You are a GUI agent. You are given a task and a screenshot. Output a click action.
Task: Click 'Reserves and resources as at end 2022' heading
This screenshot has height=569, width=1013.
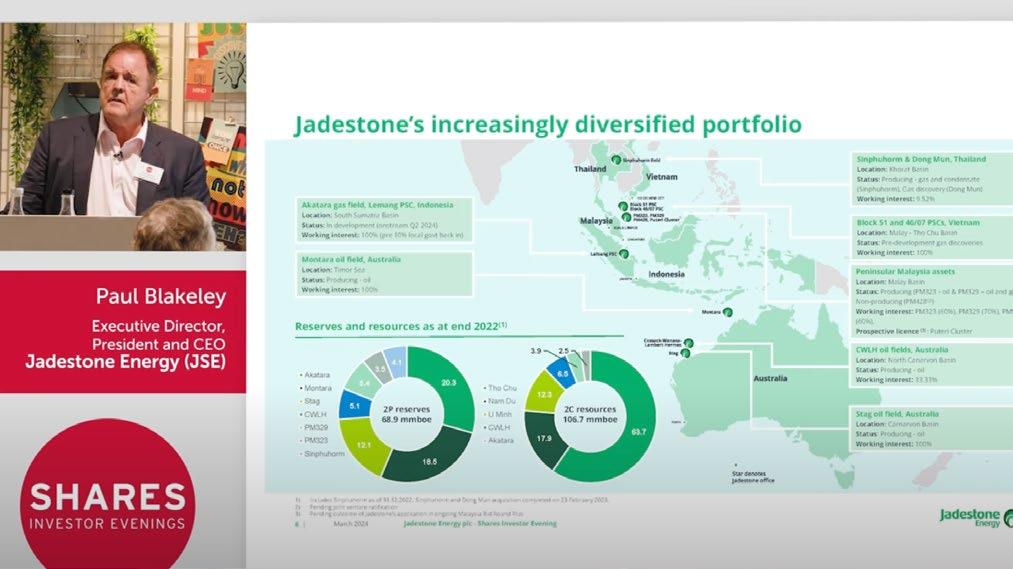point(401,326)
